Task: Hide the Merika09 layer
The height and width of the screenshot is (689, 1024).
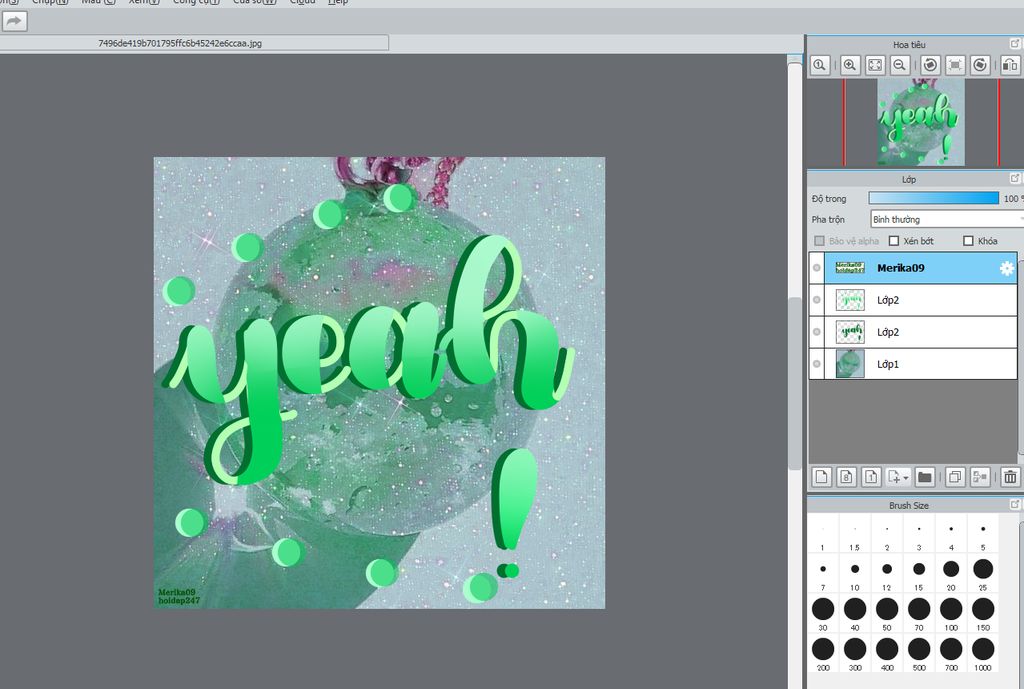Action: (x=817, y=268)
